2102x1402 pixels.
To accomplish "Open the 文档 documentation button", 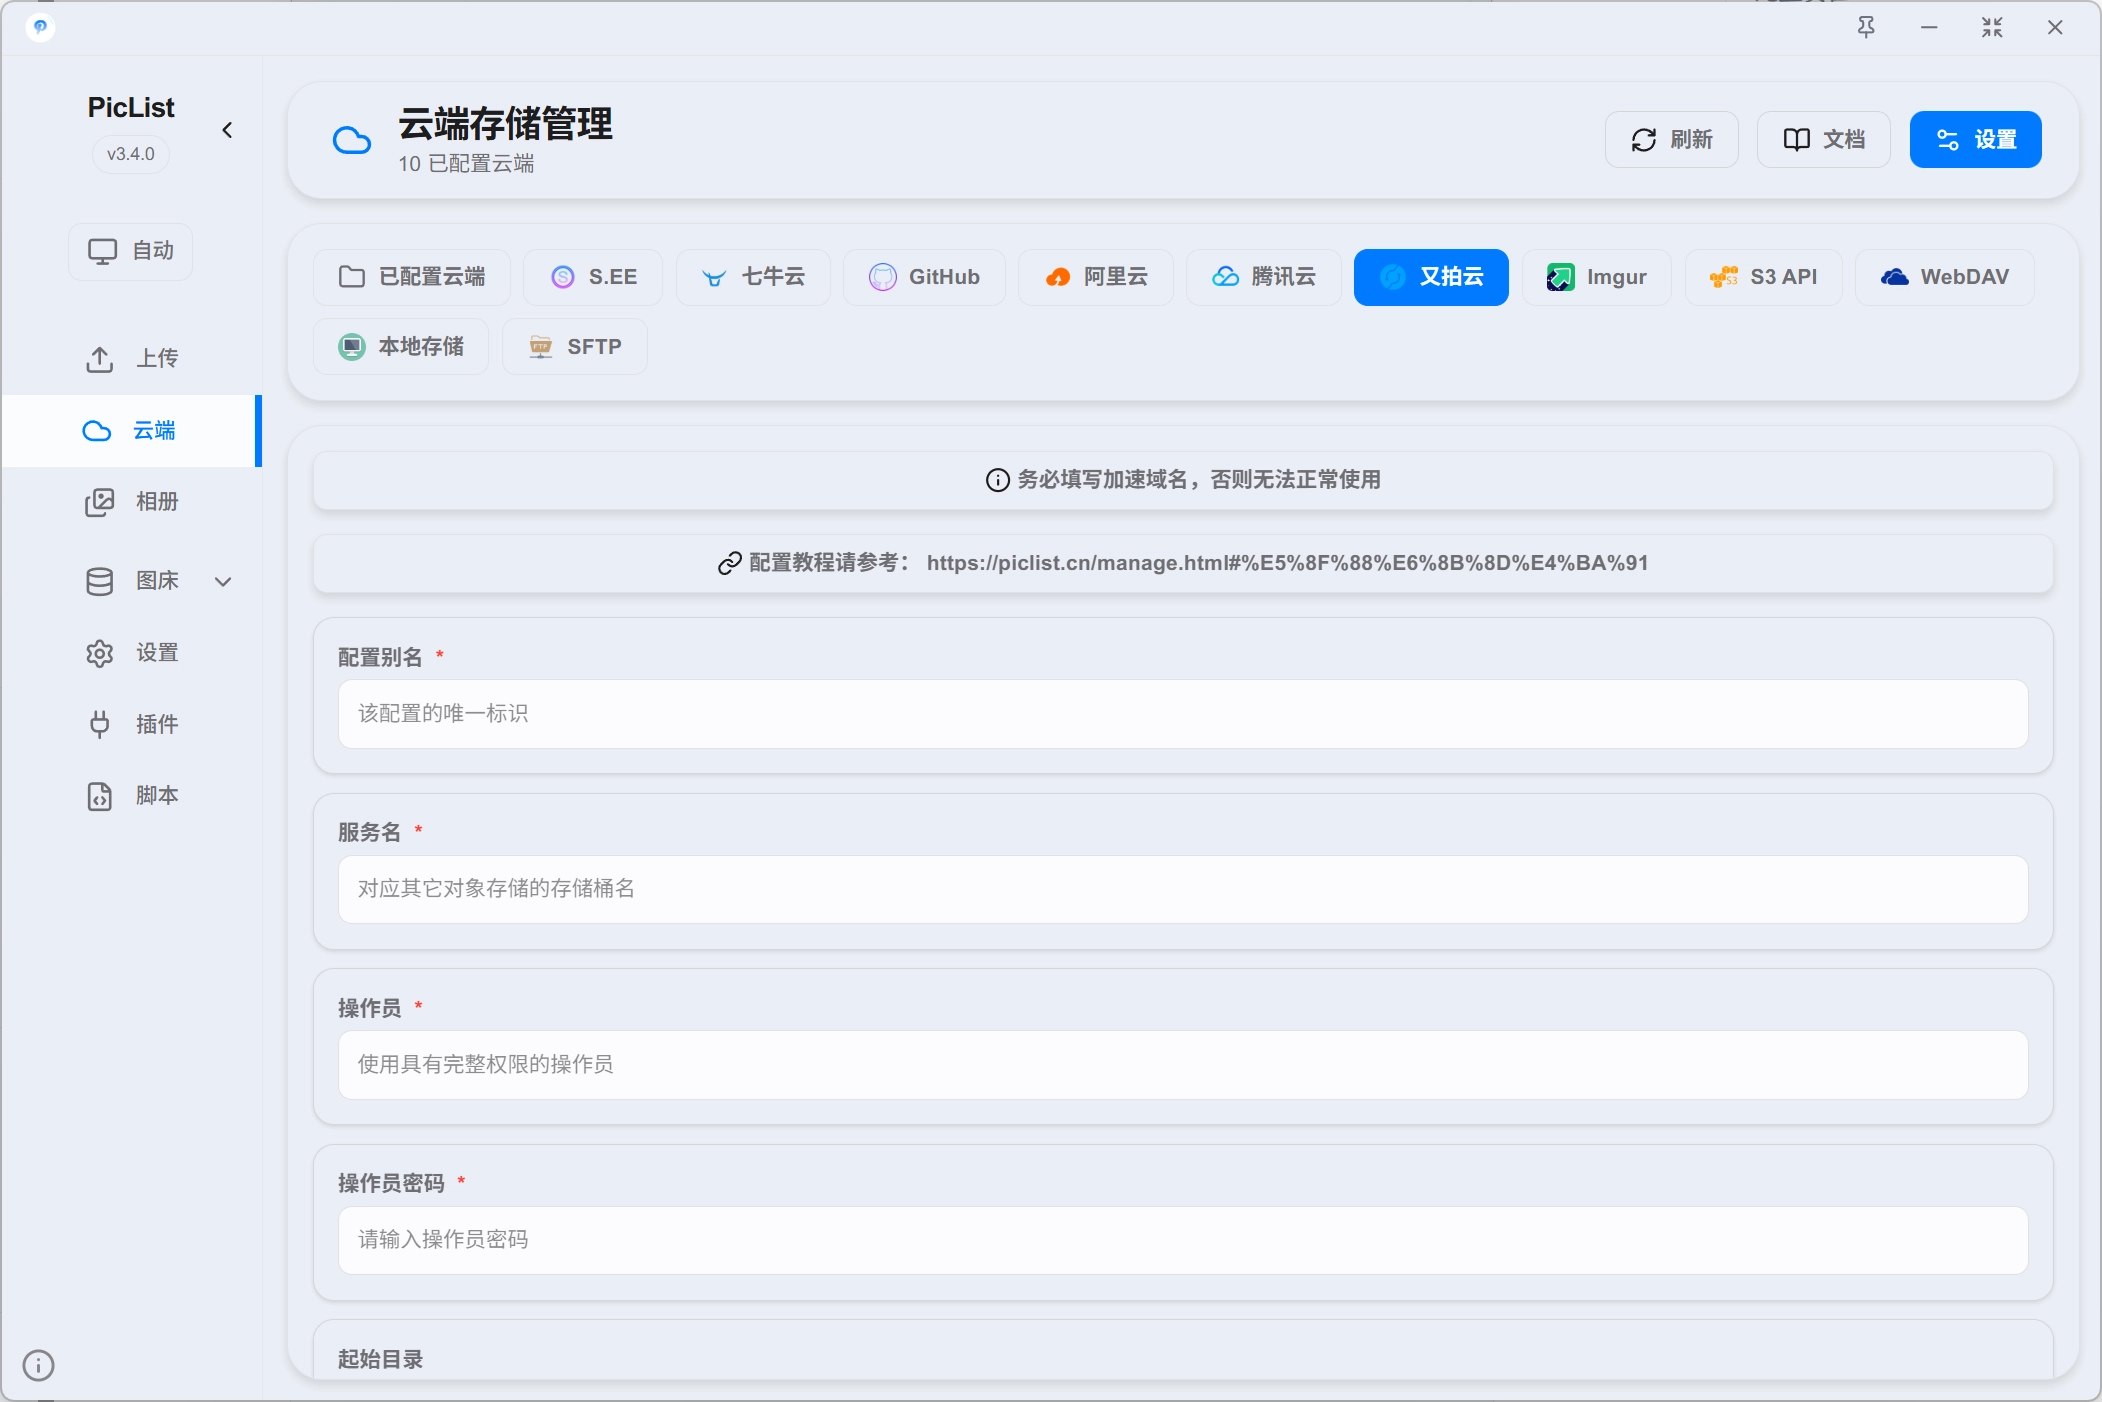I will (x=1824, y=139).
